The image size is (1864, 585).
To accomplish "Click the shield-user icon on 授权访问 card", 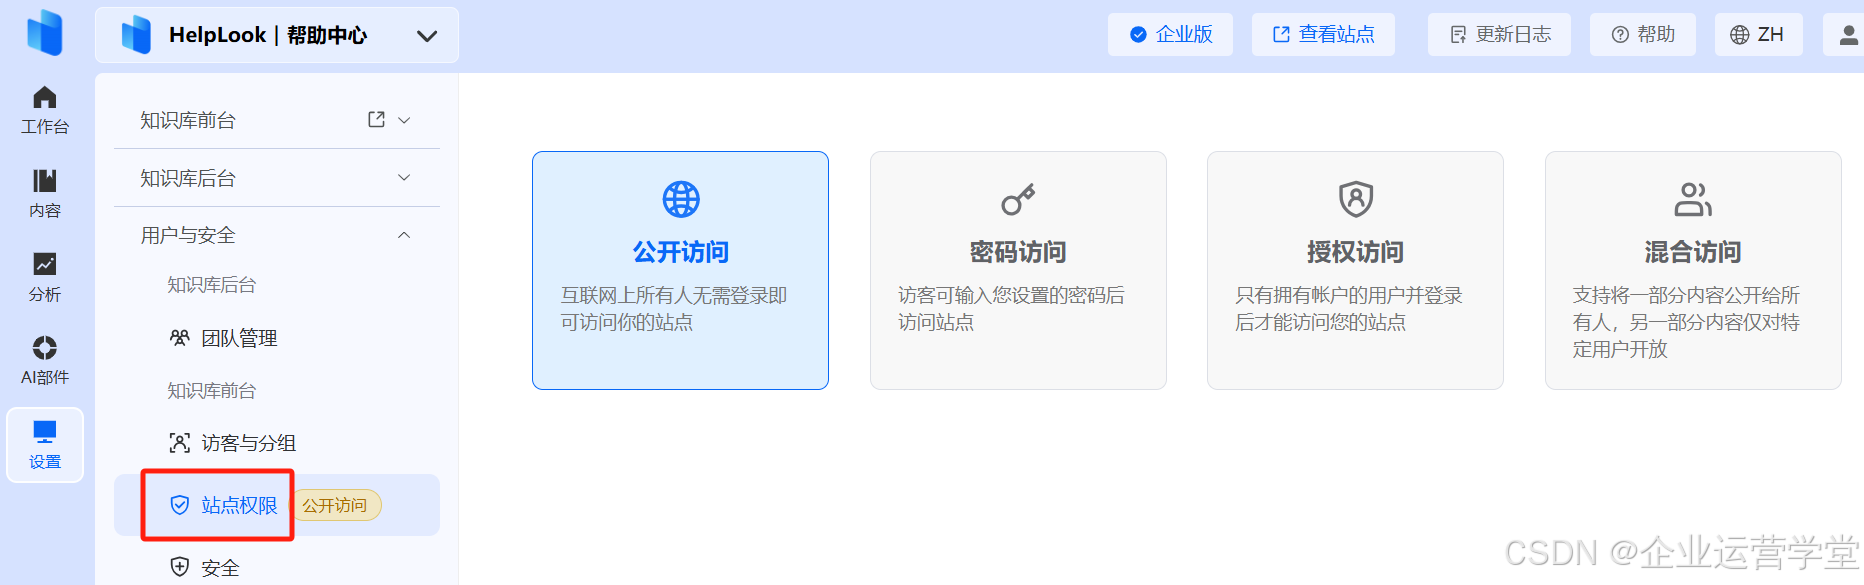I will 1356,199.
